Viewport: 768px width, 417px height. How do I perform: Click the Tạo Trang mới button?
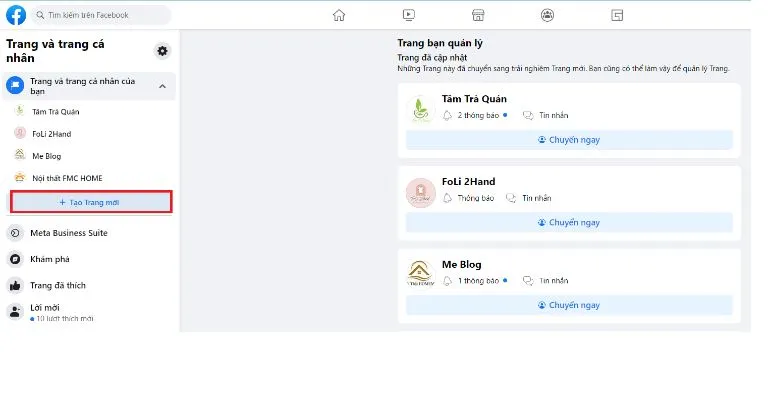pyautogui.click(x=91, y=202)
